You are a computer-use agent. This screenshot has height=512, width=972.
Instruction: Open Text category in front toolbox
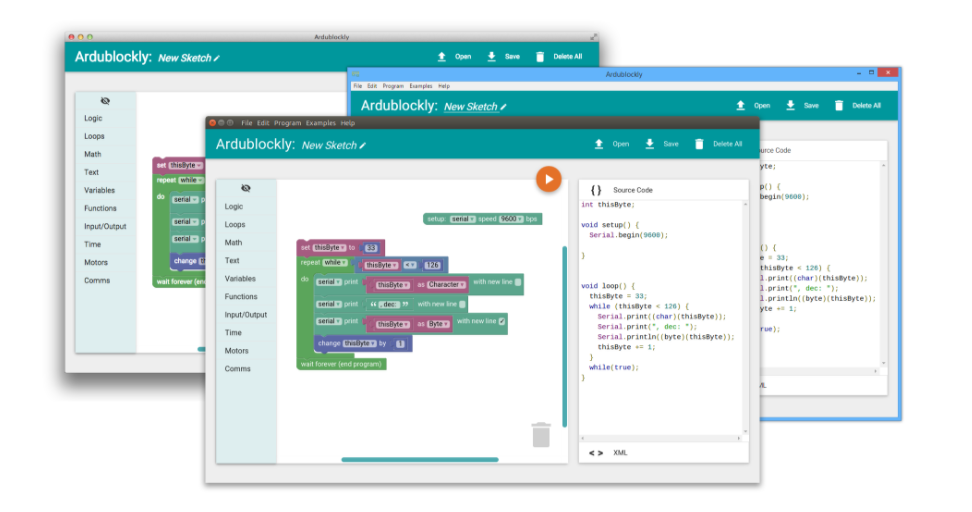(x=232, y=260)
